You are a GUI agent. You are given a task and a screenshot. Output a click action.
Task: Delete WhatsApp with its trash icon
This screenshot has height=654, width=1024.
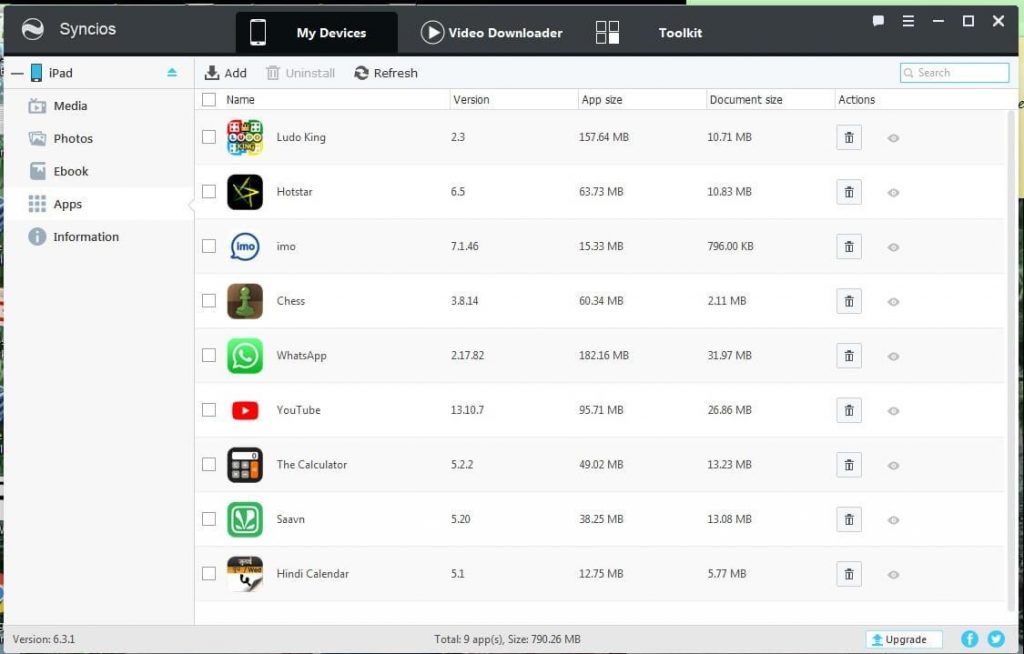(849, 356)
